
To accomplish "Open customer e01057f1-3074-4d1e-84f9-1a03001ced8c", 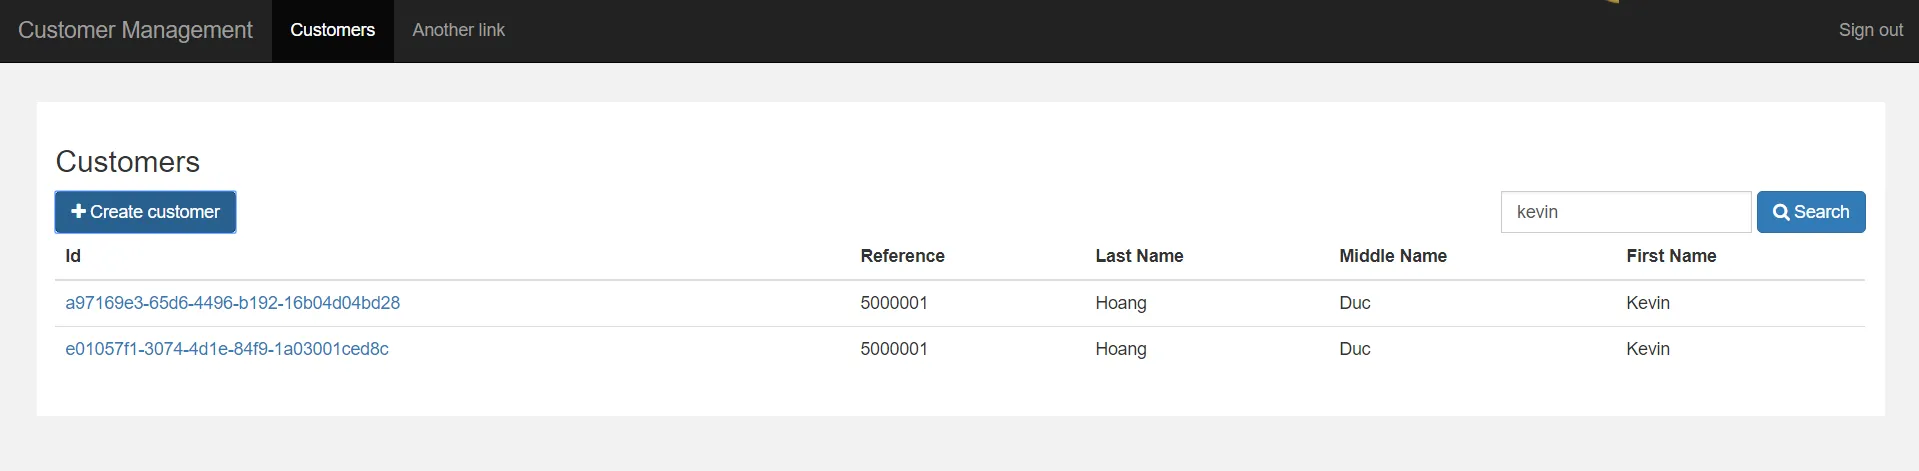I will [227, 349].
